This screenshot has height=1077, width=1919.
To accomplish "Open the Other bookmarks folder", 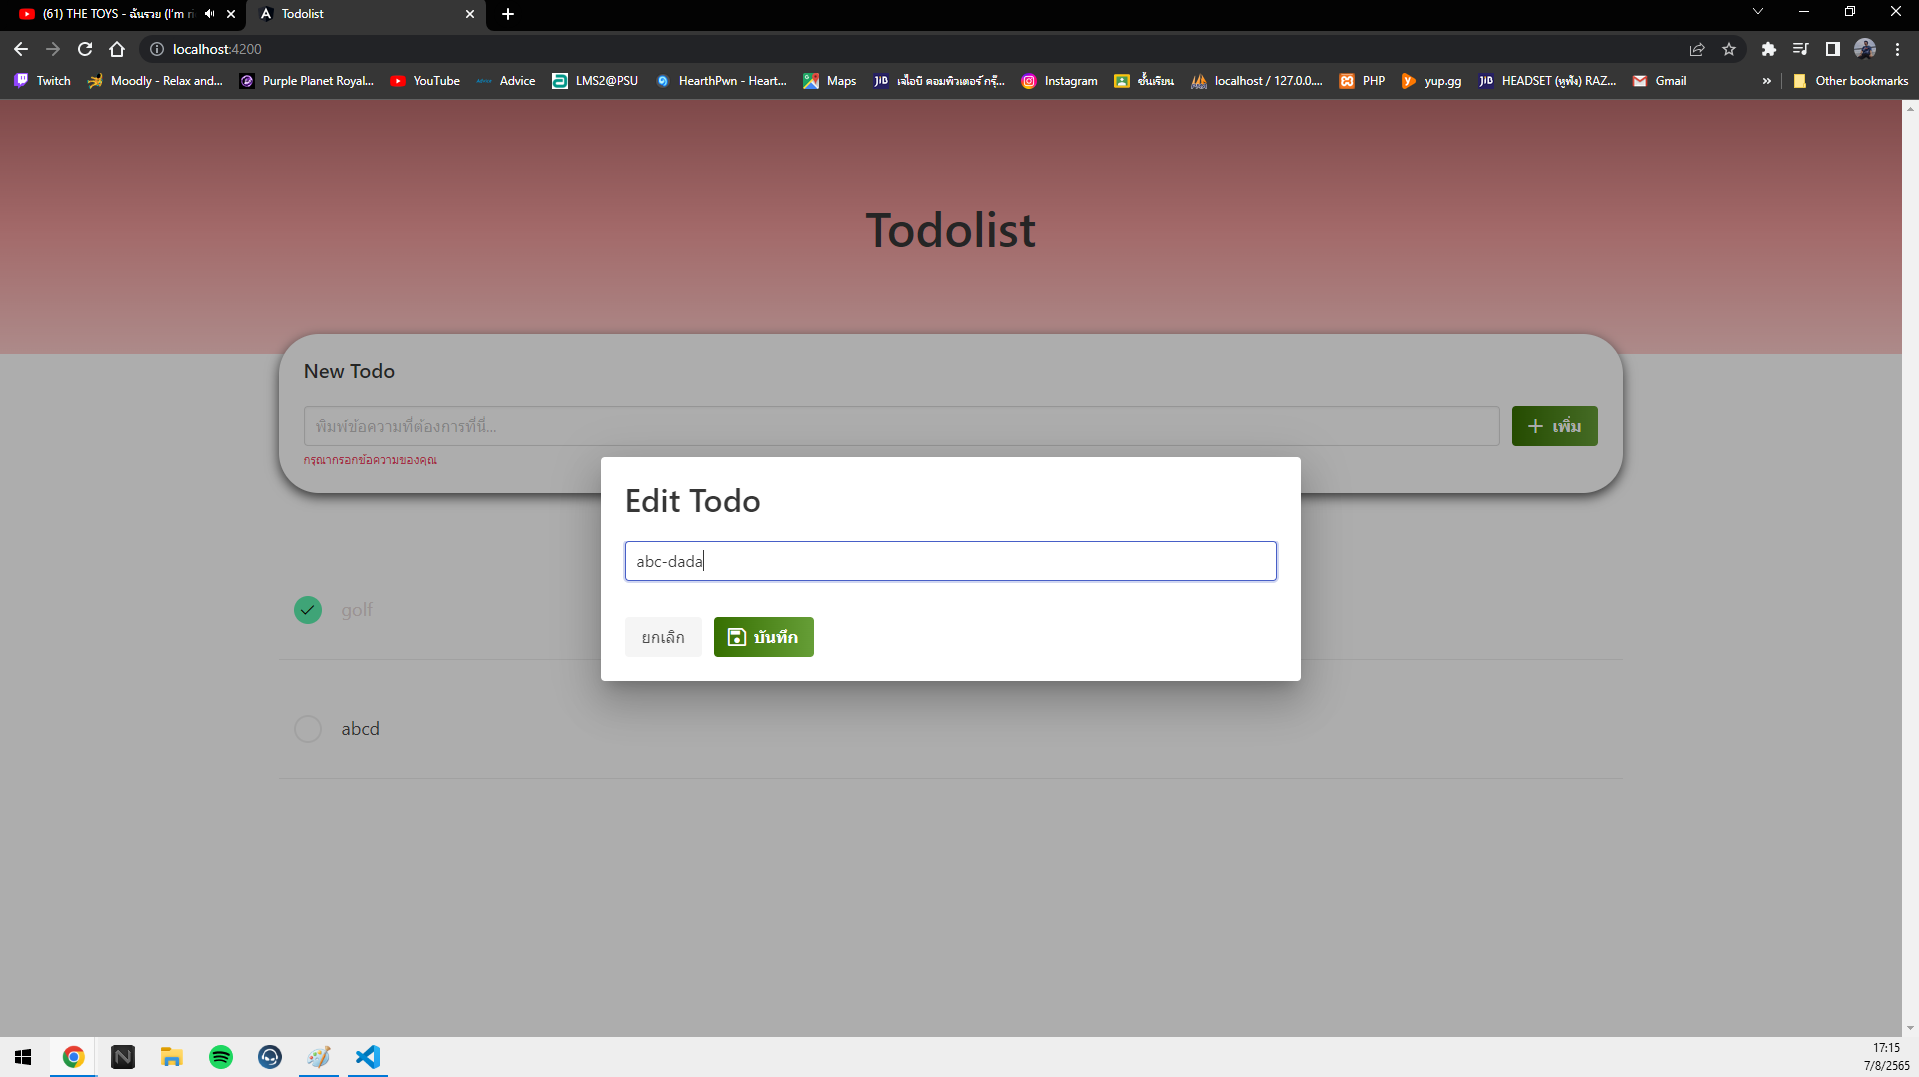I will point(1850,81).
